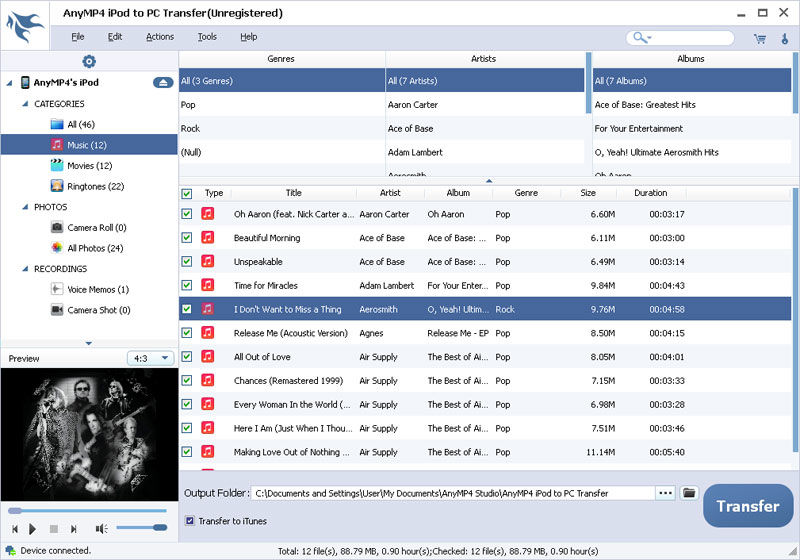Sort tracks by Size column
Viewport: 800px width, 560px height.
(588, 193)
